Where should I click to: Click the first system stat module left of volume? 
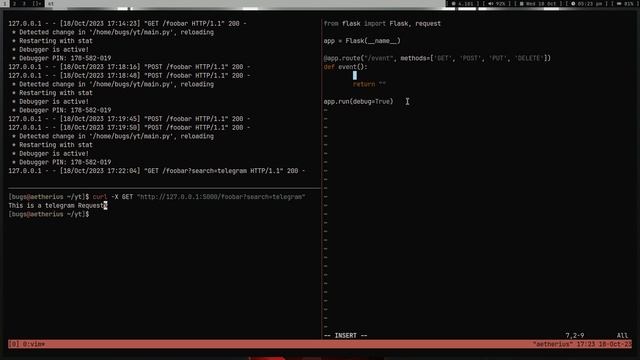click(x=462, y=4)
